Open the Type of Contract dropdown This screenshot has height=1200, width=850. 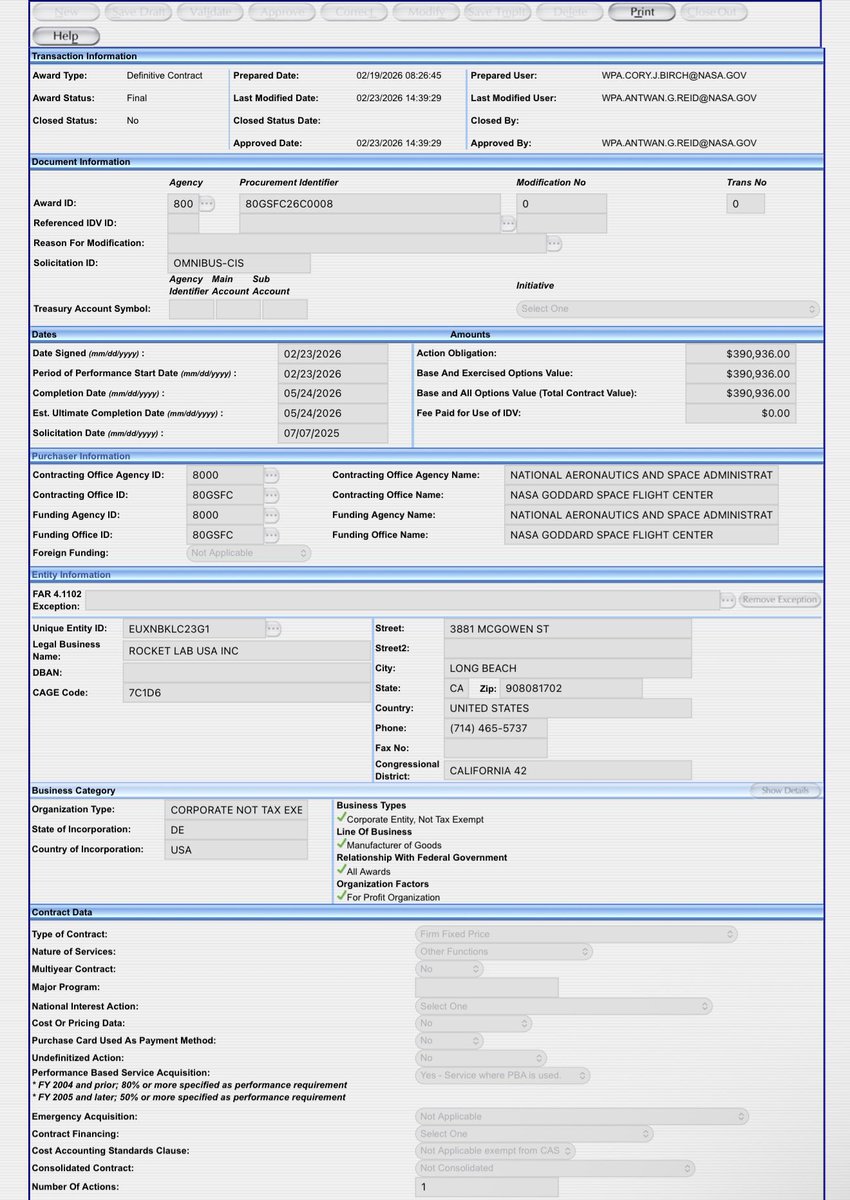[x=577, y=934]
